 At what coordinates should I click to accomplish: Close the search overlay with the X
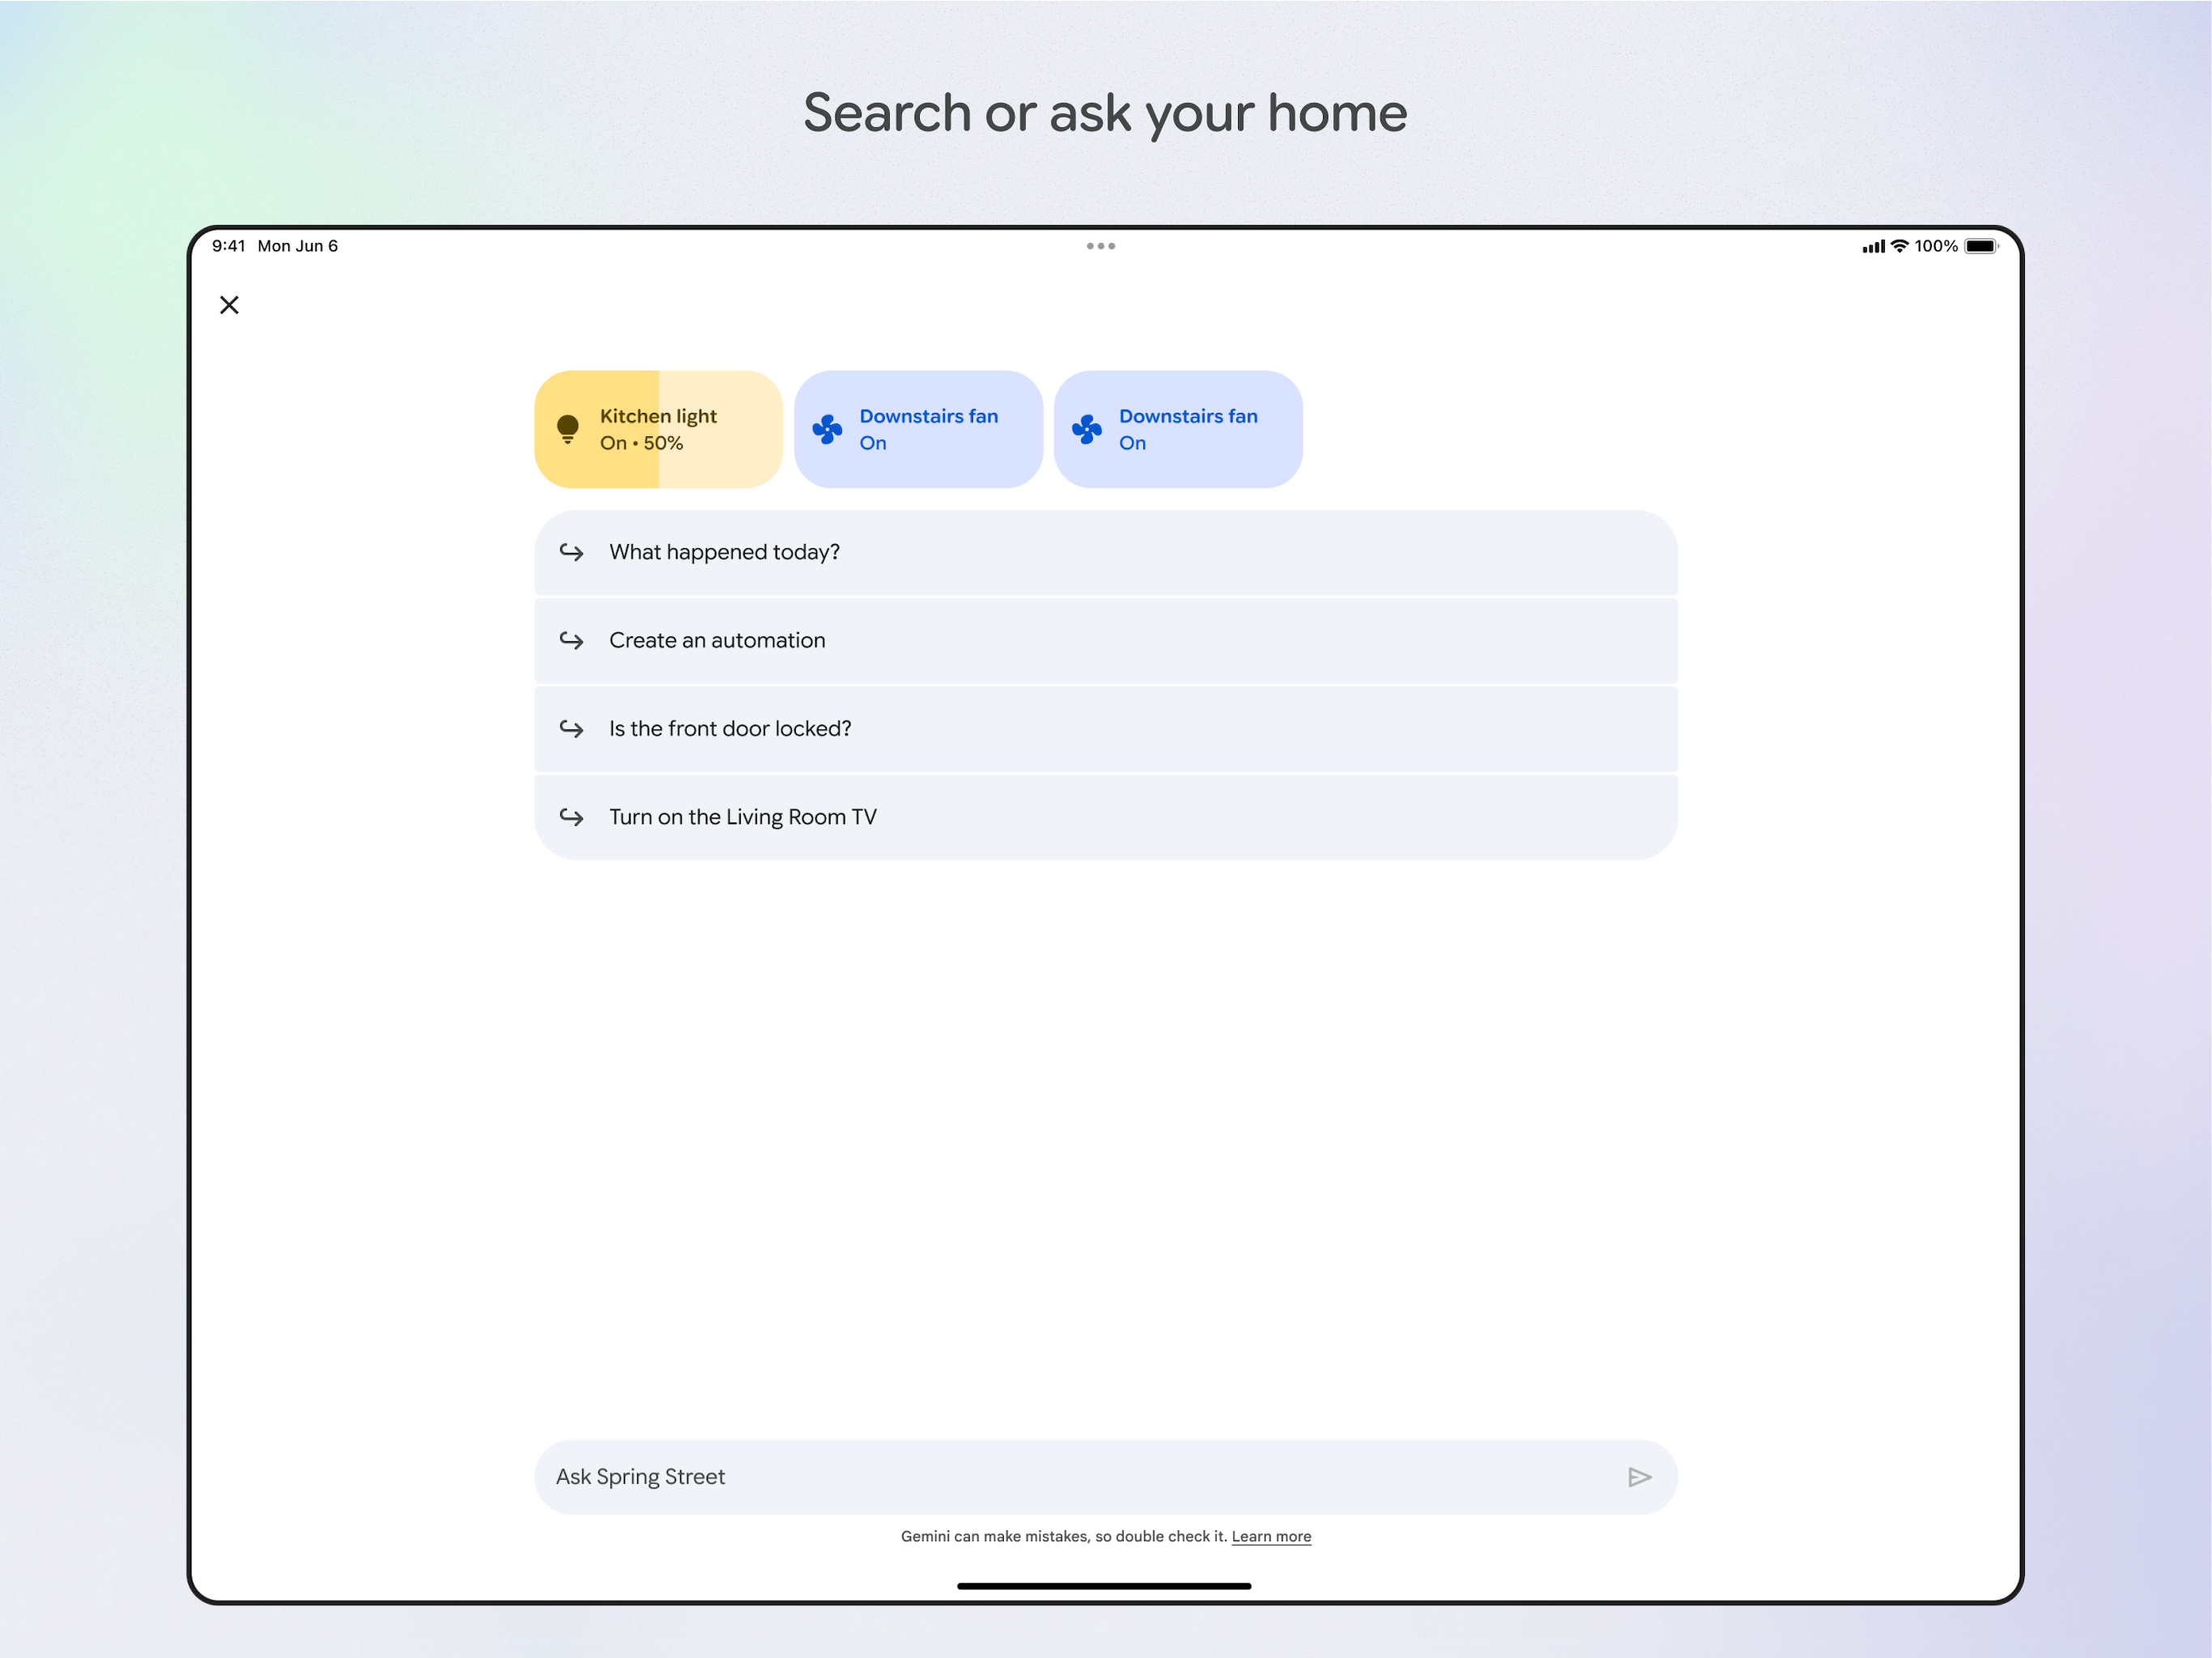(x=229, y=305)
